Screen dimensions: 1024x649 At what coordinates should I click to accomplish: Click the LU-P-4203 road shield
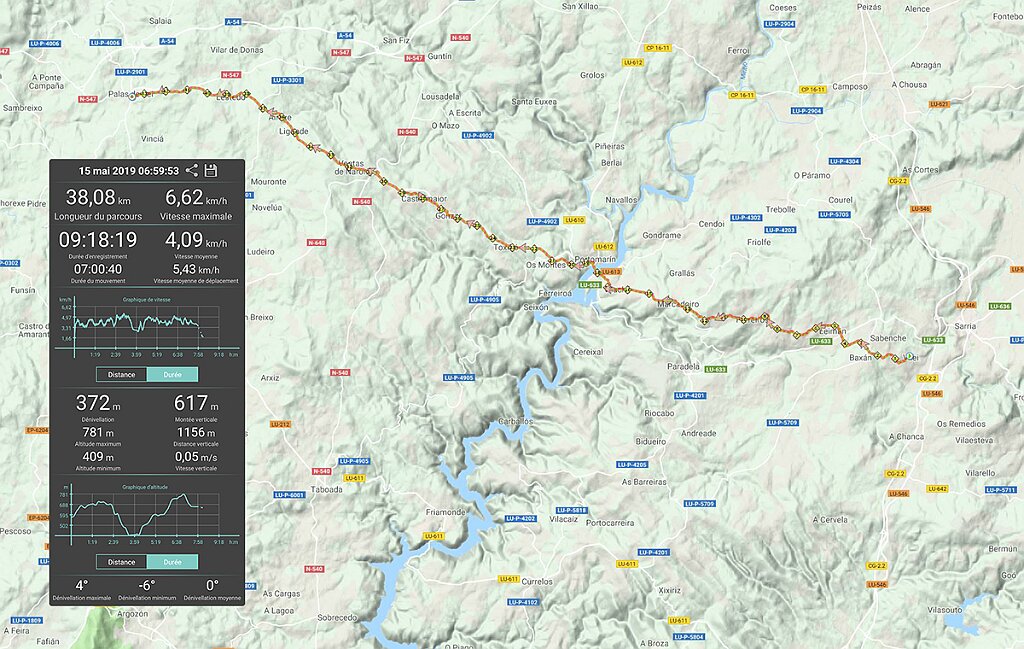click(780, 230)
